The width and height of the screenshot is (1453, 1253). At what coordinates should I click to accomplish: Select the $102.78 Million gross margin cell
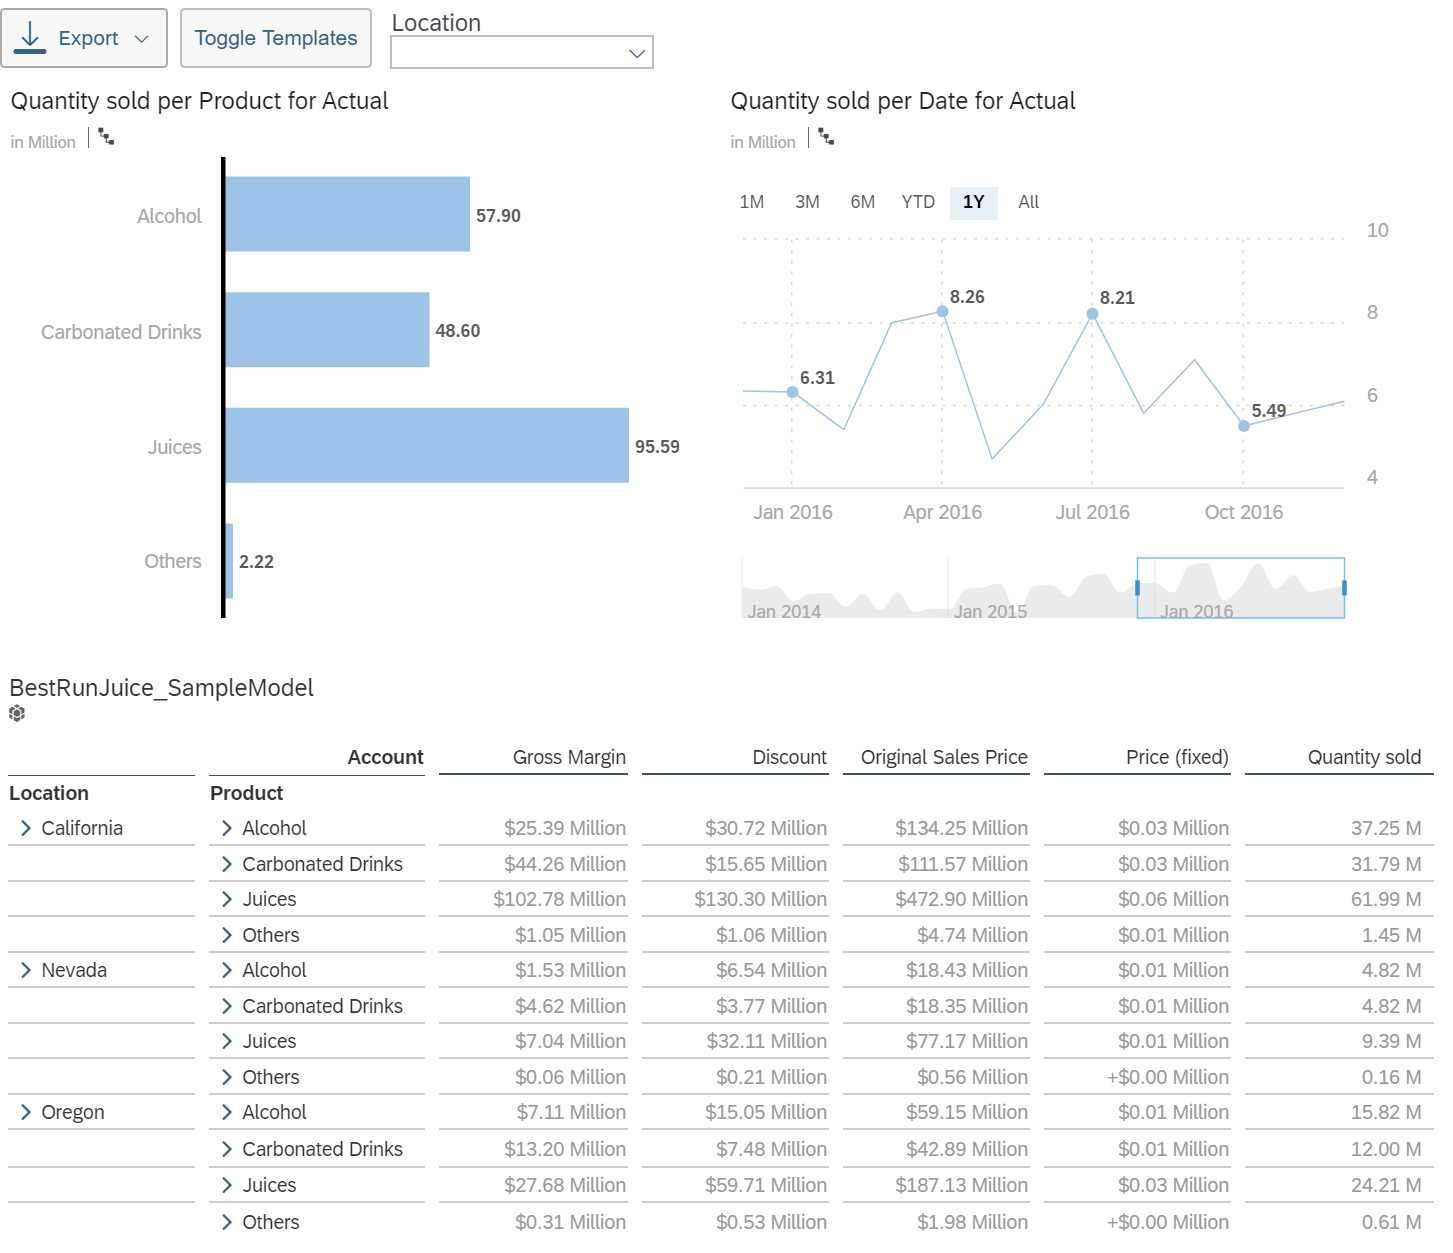pos(559,899)
